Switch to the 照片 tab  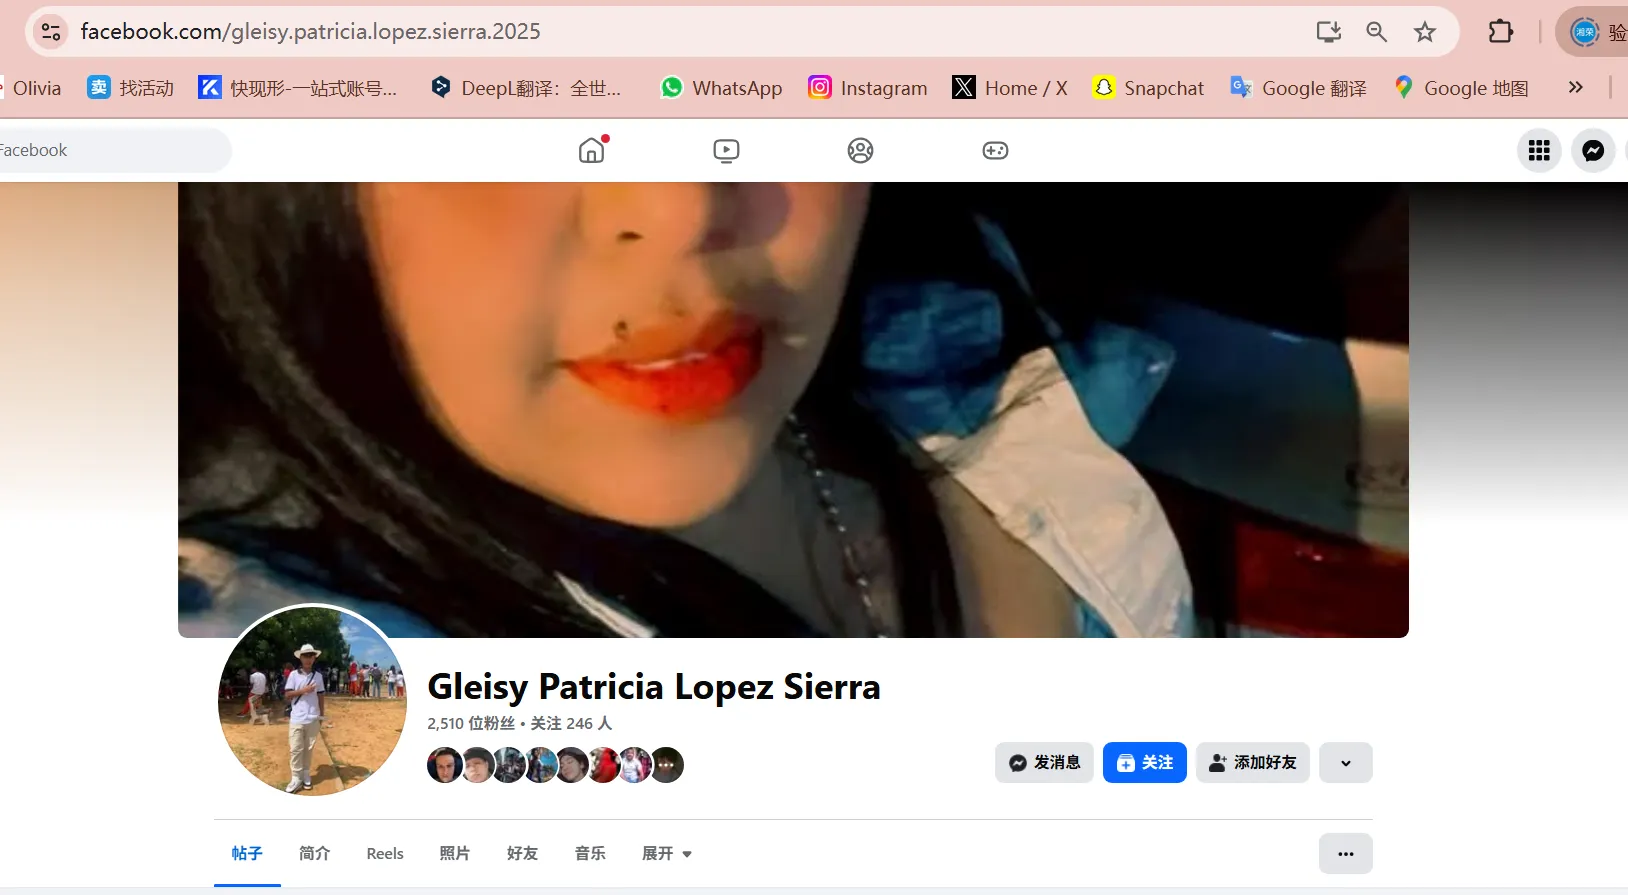pyautogui.click(x=454, y=853)
